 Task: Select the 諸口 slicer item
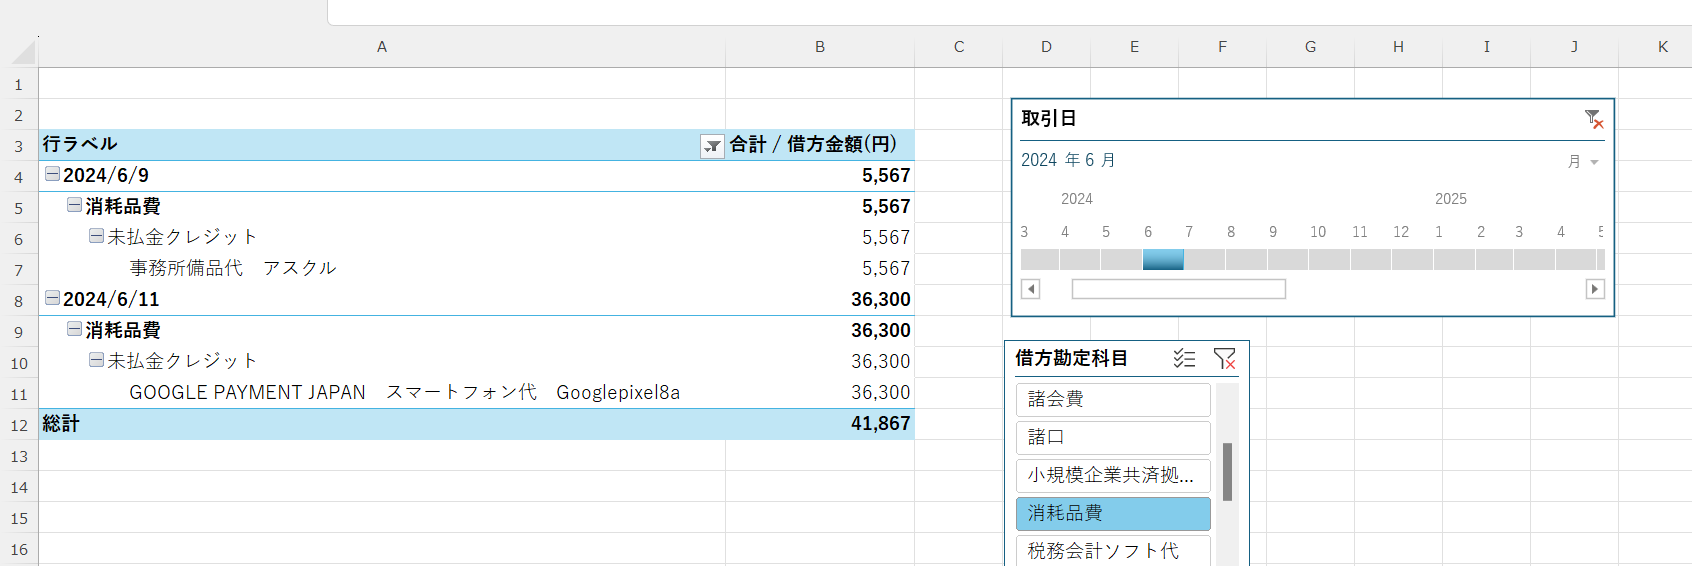tap(1112, 437)
